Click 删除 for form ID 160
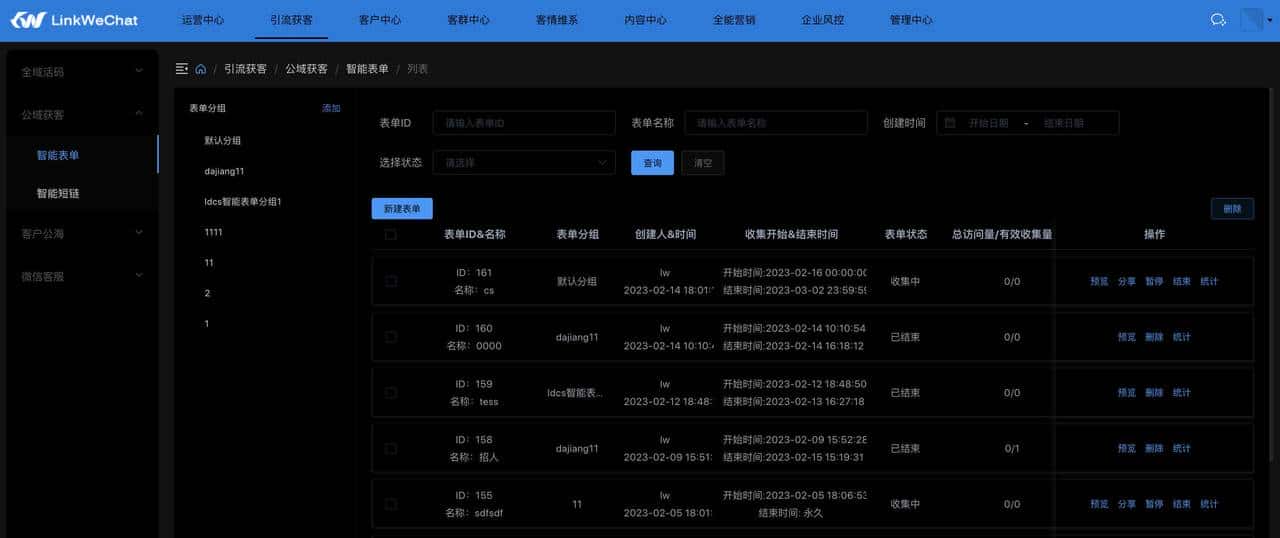 pos(1154,338)
